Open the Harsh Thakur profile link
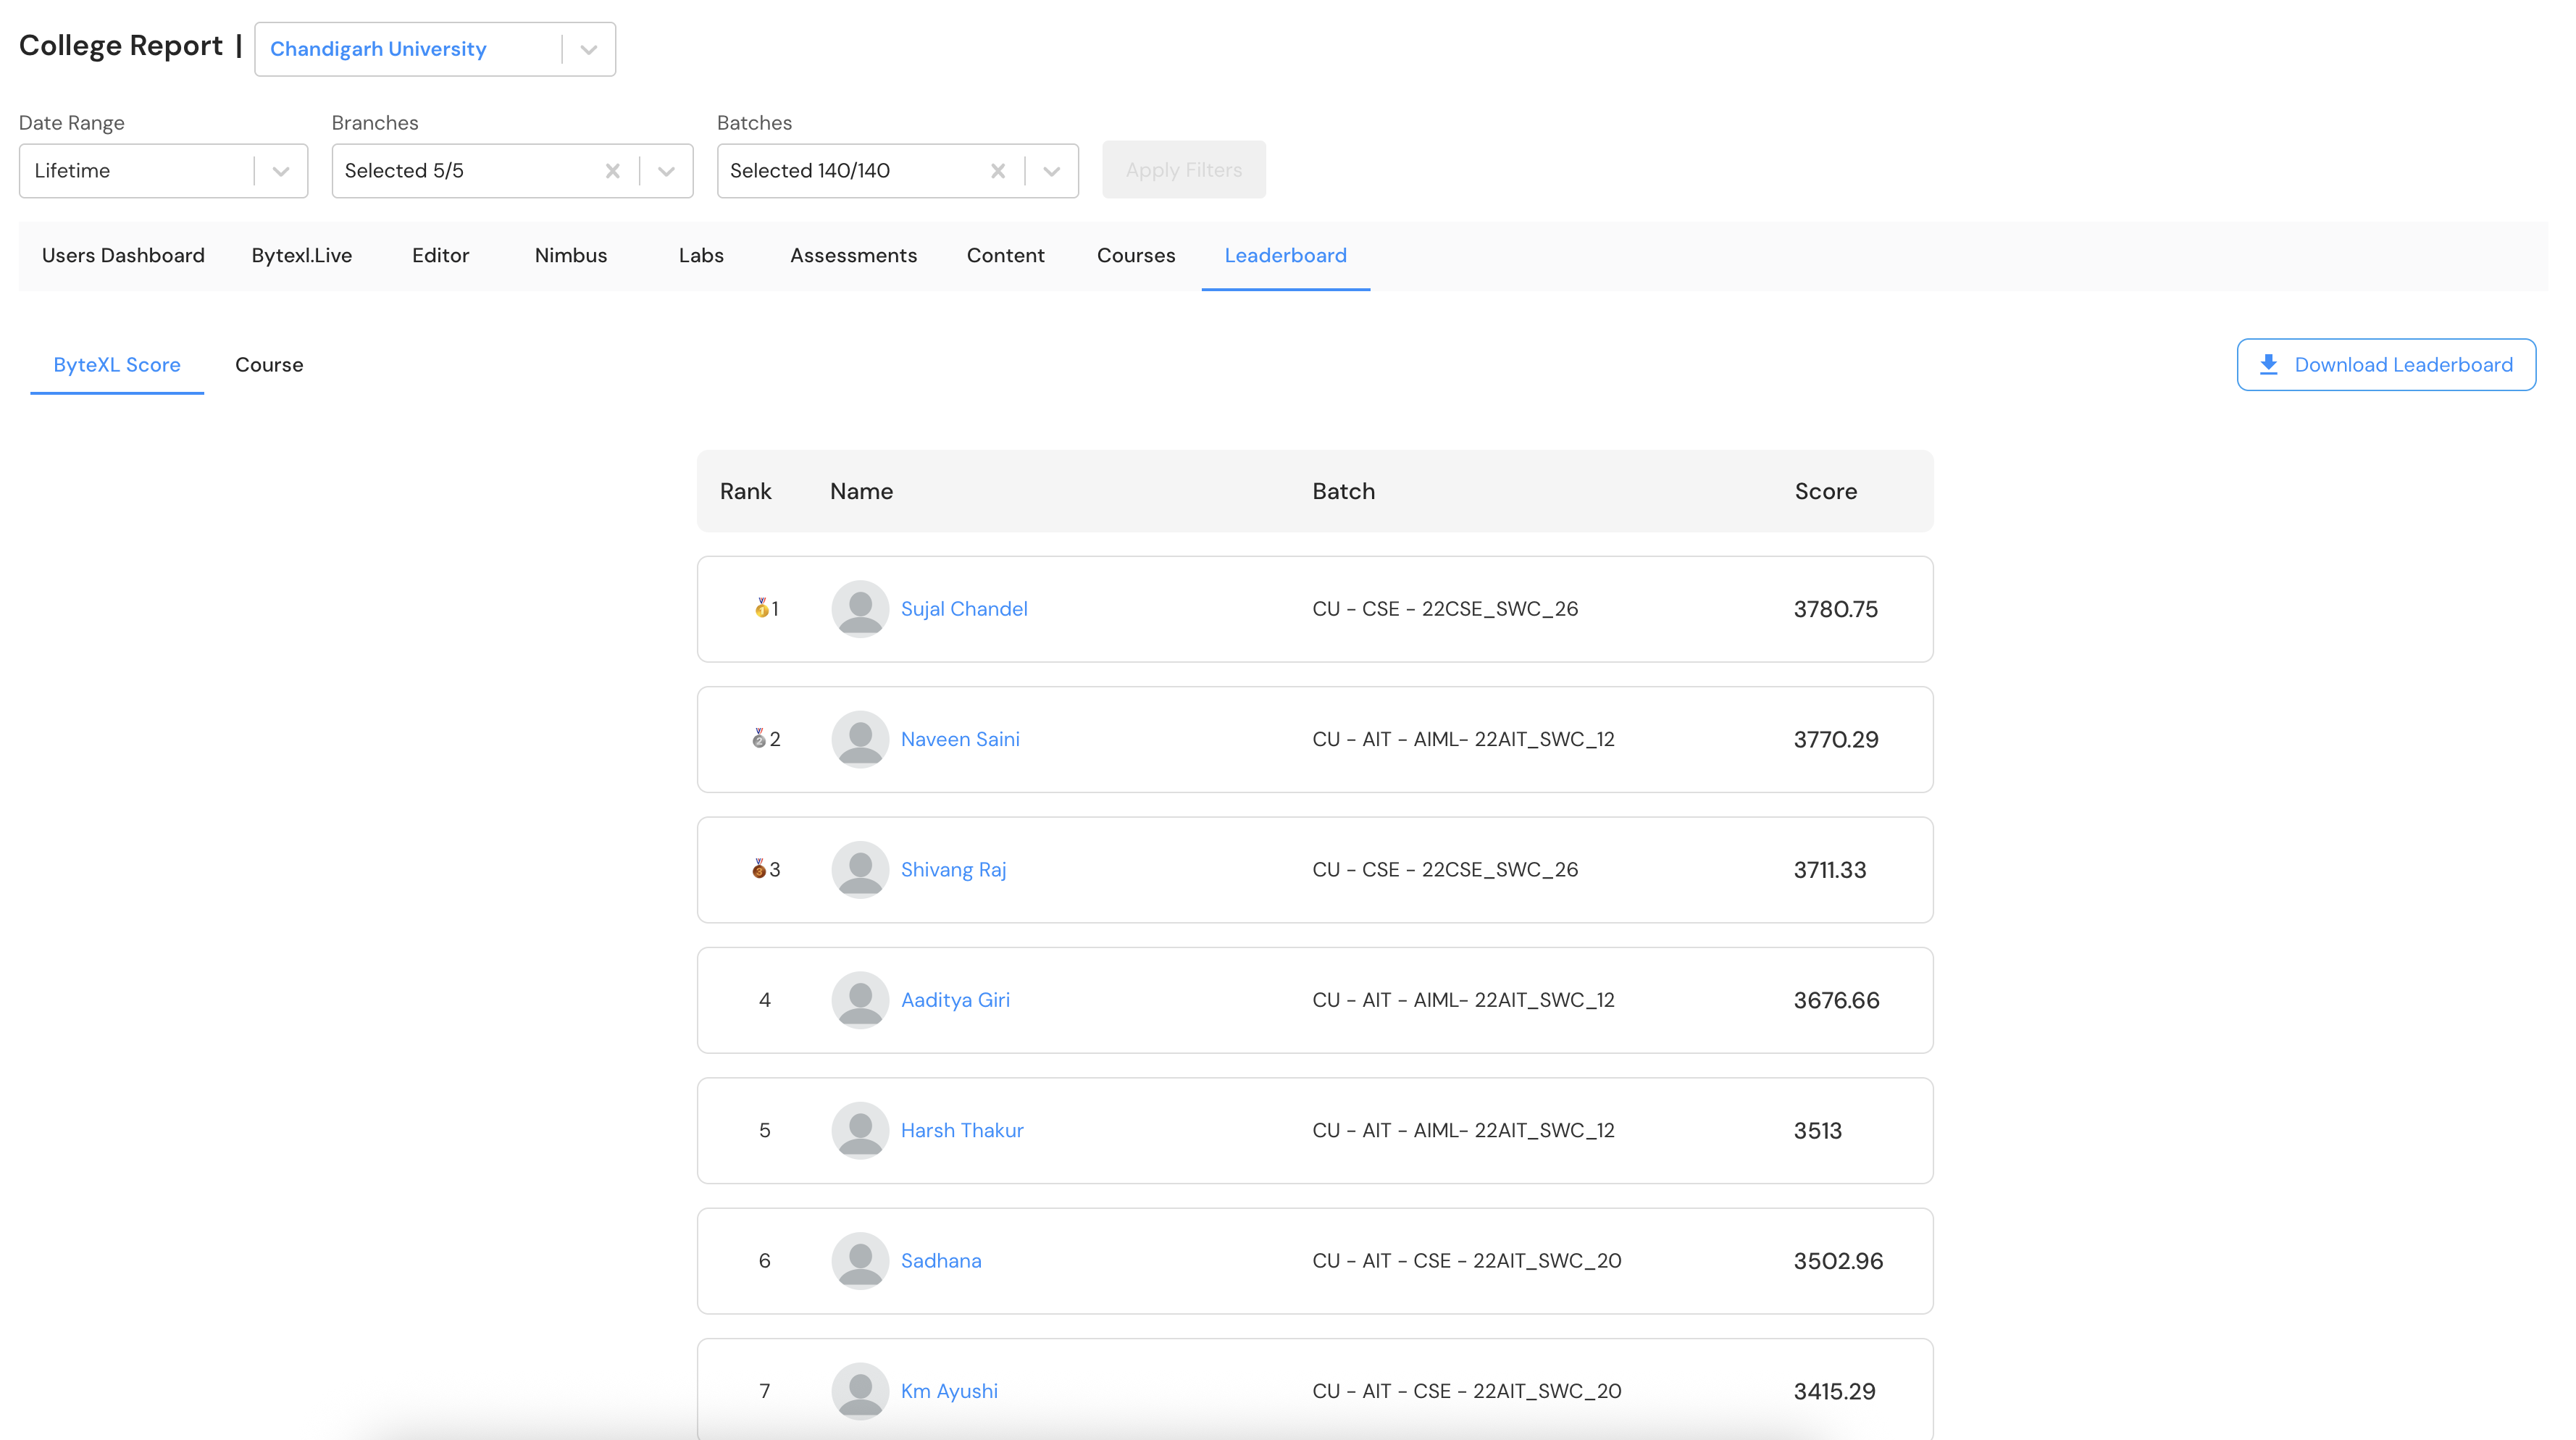Viewport: 2576px width, 1440px height. click(962, 1130)
